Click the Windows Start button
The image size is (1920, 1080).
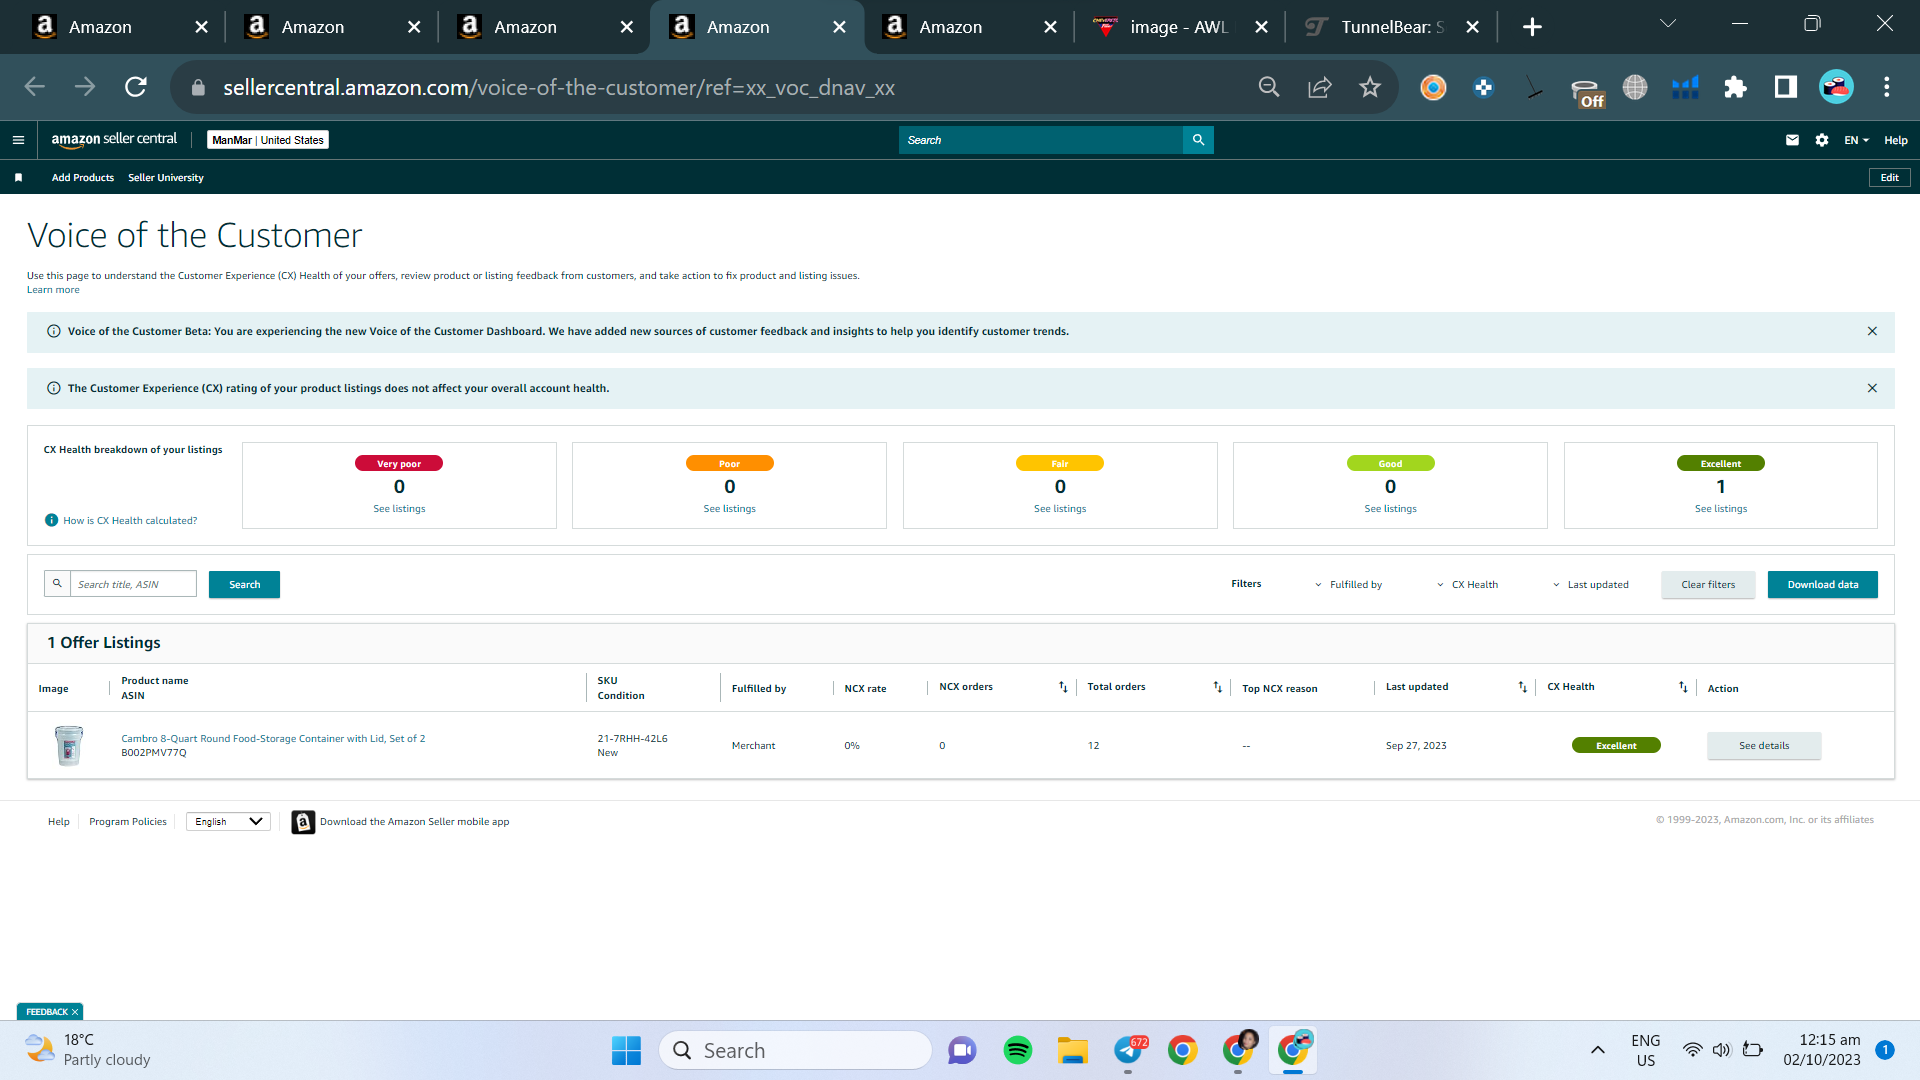click(x=626, y=1050)
